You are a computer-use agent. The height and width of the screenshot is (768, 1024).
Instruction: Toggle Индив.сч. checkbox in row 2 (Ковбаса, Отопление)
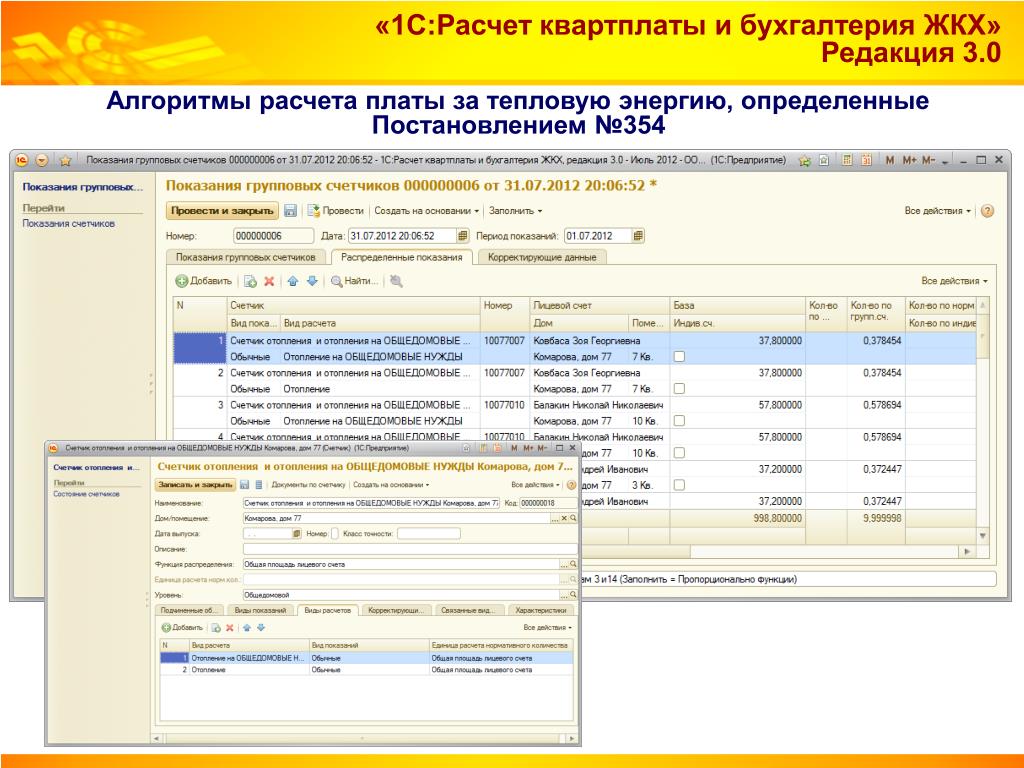tap(679, 389)
